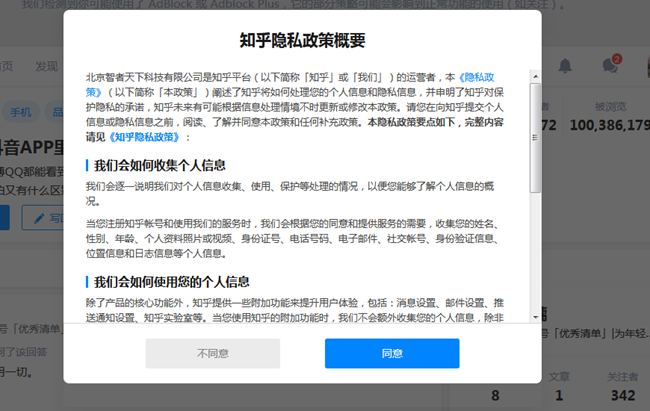Viewport: 650px width, 411px height.
Task: Open the 《知乎隐私政策》 full policy link
Action: click(x=144, y=137)
